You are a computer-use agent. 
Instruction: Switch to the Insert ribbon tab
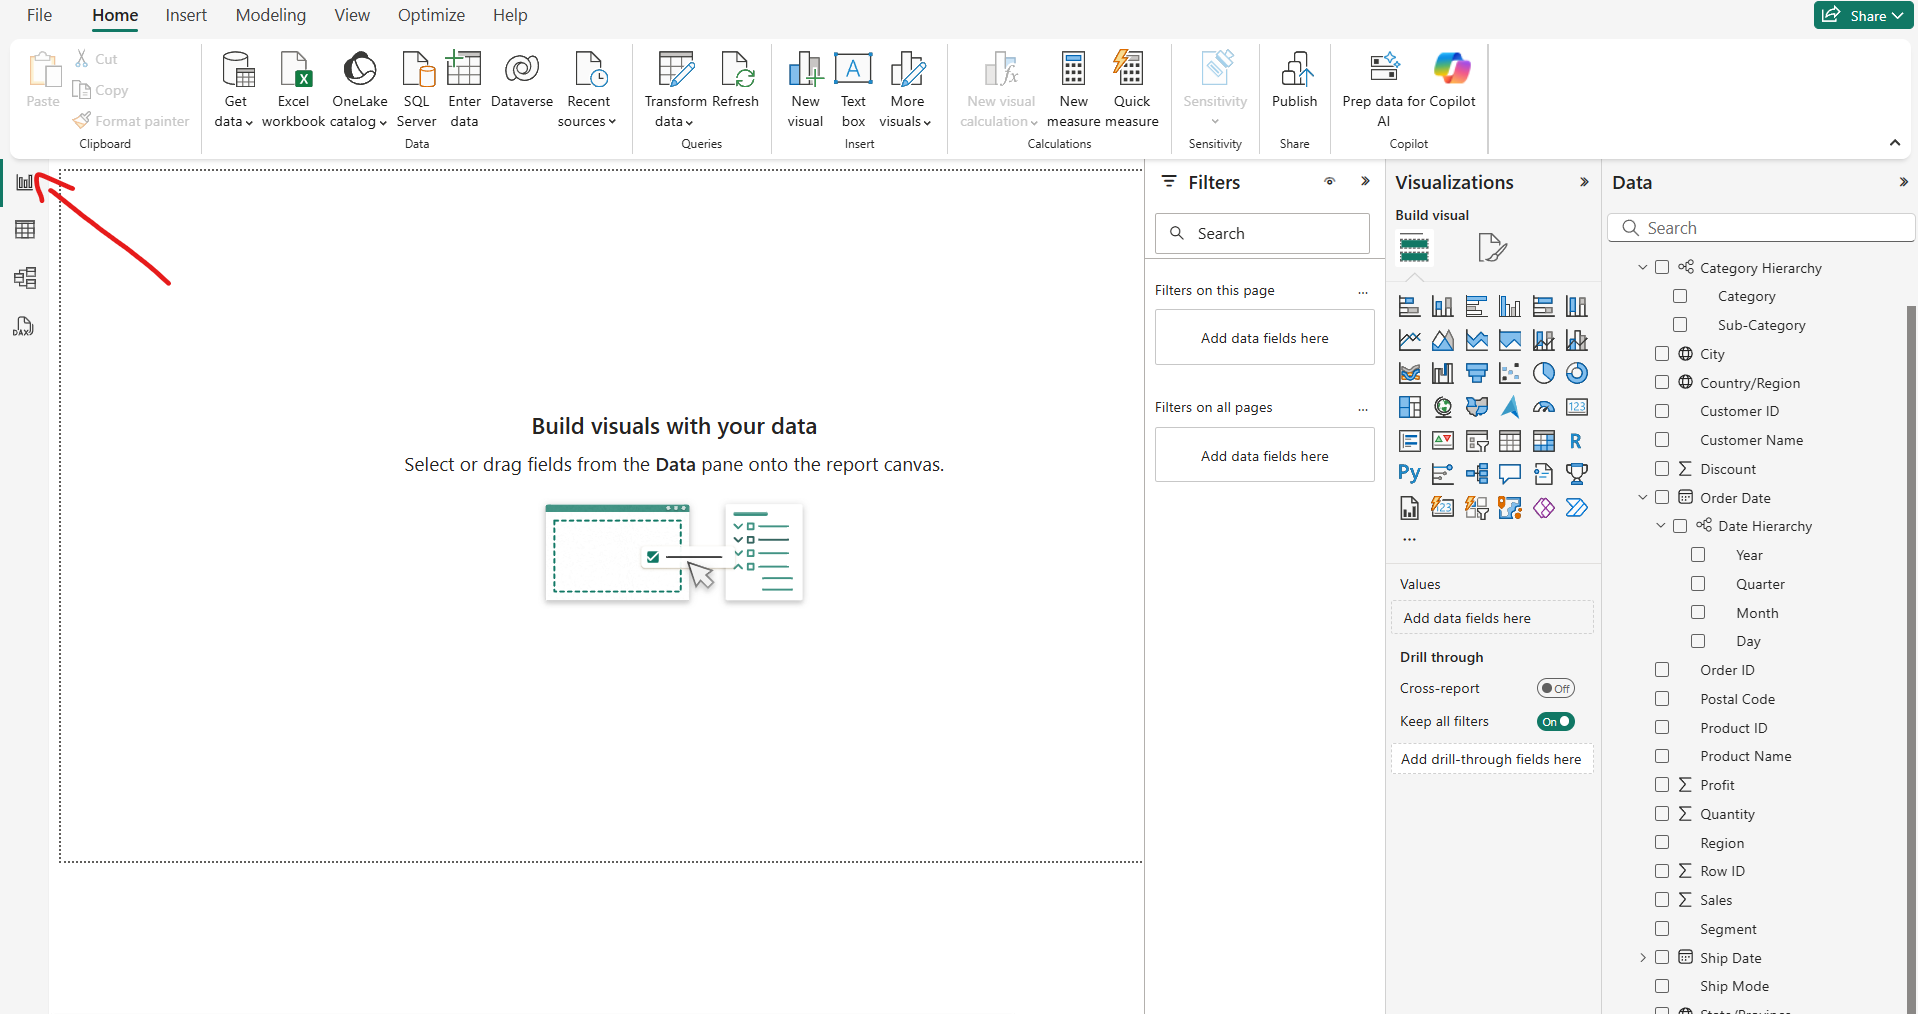pos(186,15)
